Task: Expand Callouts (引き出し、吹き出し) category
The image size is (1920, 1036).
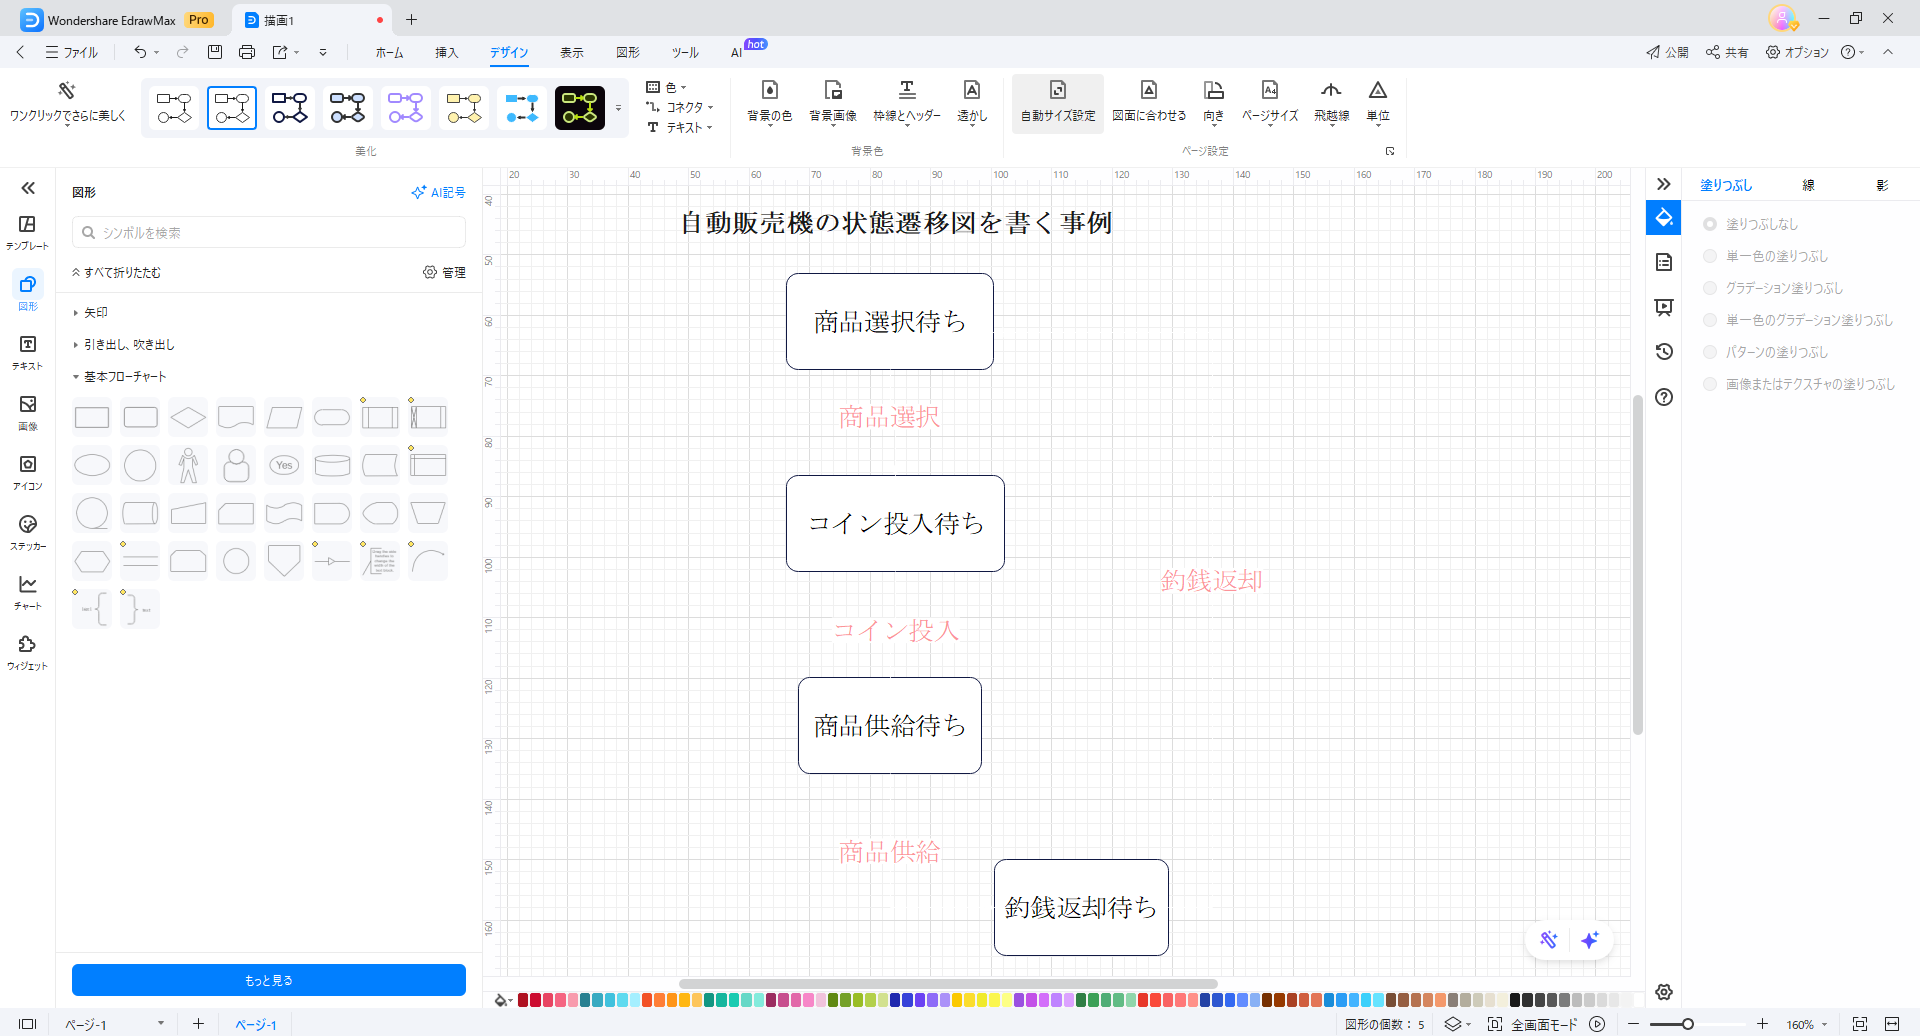Action: tap(124, 345)
